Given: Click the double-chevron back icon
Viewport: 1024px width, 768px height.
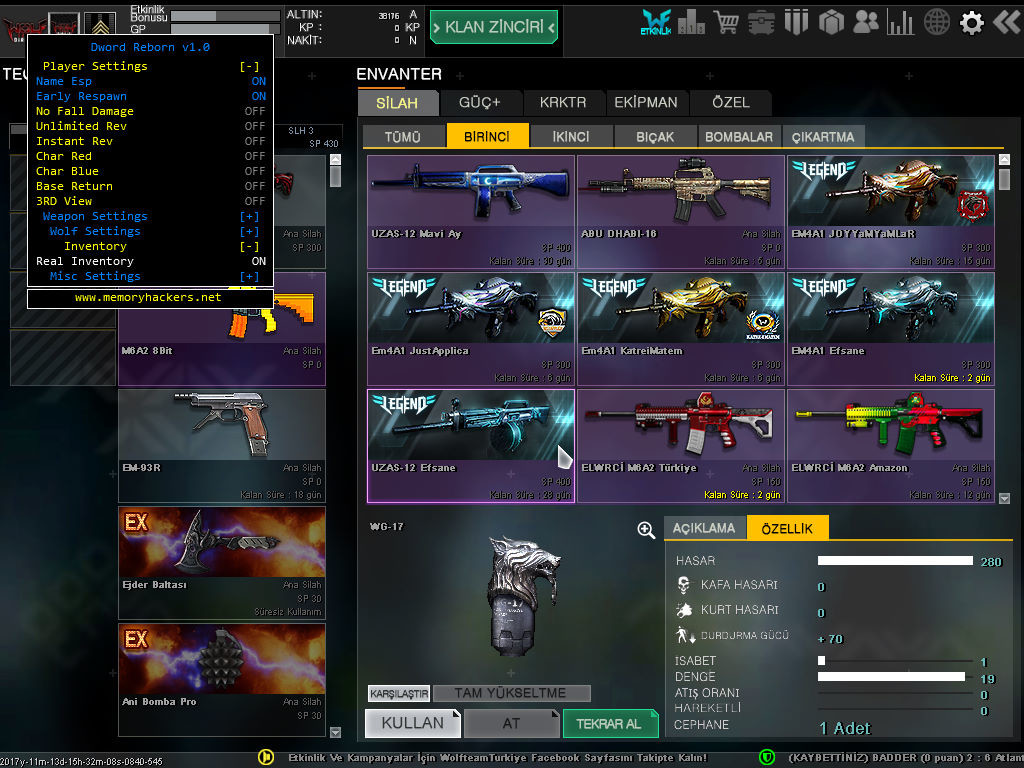Looking at the screenshot, I should [x=1007, y=22].
